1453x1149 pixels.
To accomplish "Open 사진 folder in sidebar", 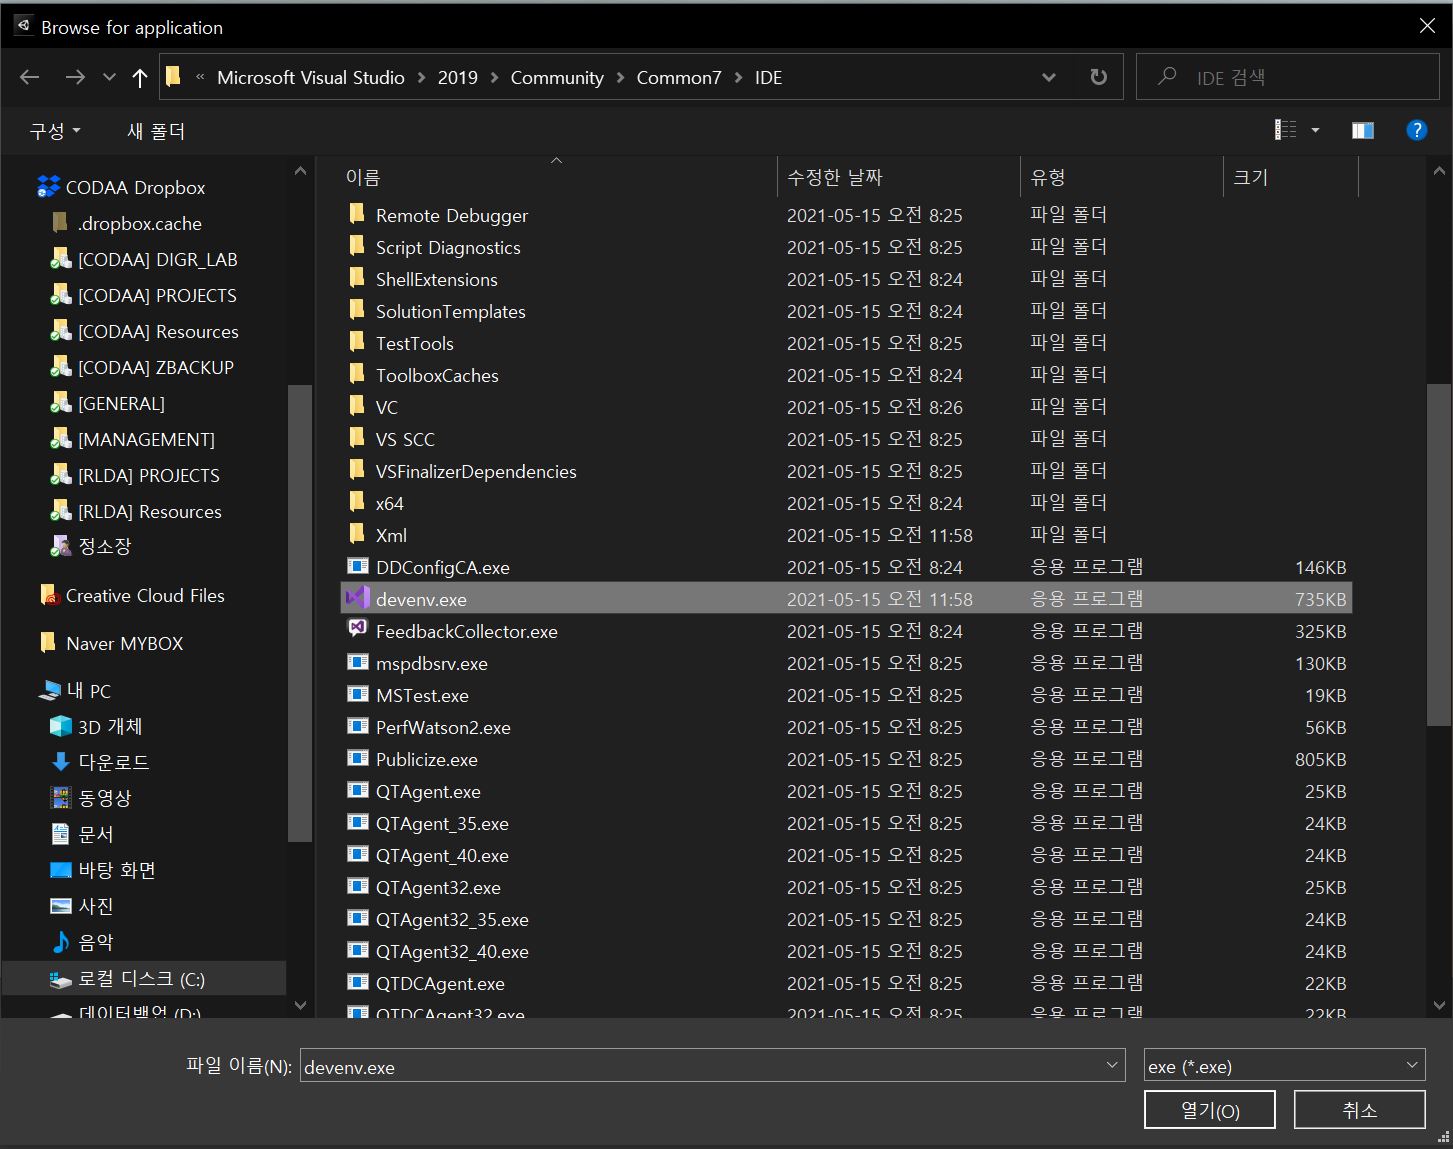I will (95, 906).
